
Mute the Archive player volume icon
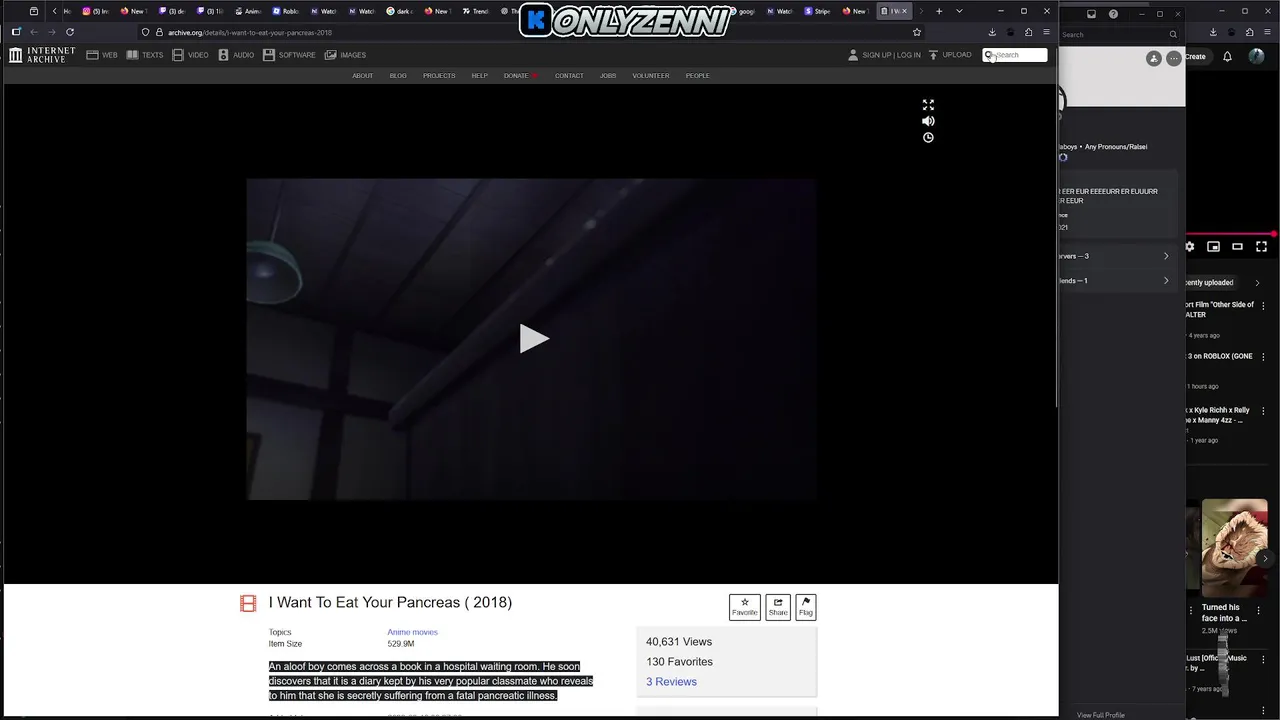pos(928,121)
